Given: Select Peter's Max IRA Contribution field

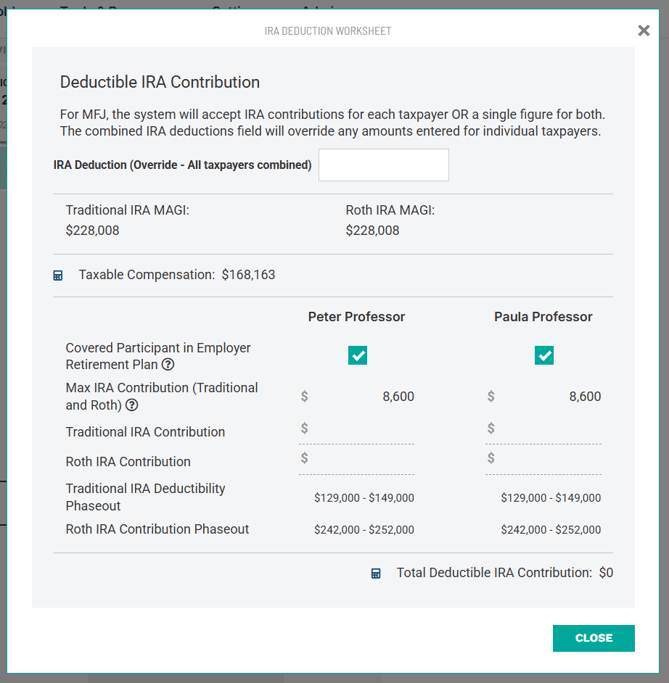Looking at the screenshot, I should pyautogui.click(x=364, y=397).
